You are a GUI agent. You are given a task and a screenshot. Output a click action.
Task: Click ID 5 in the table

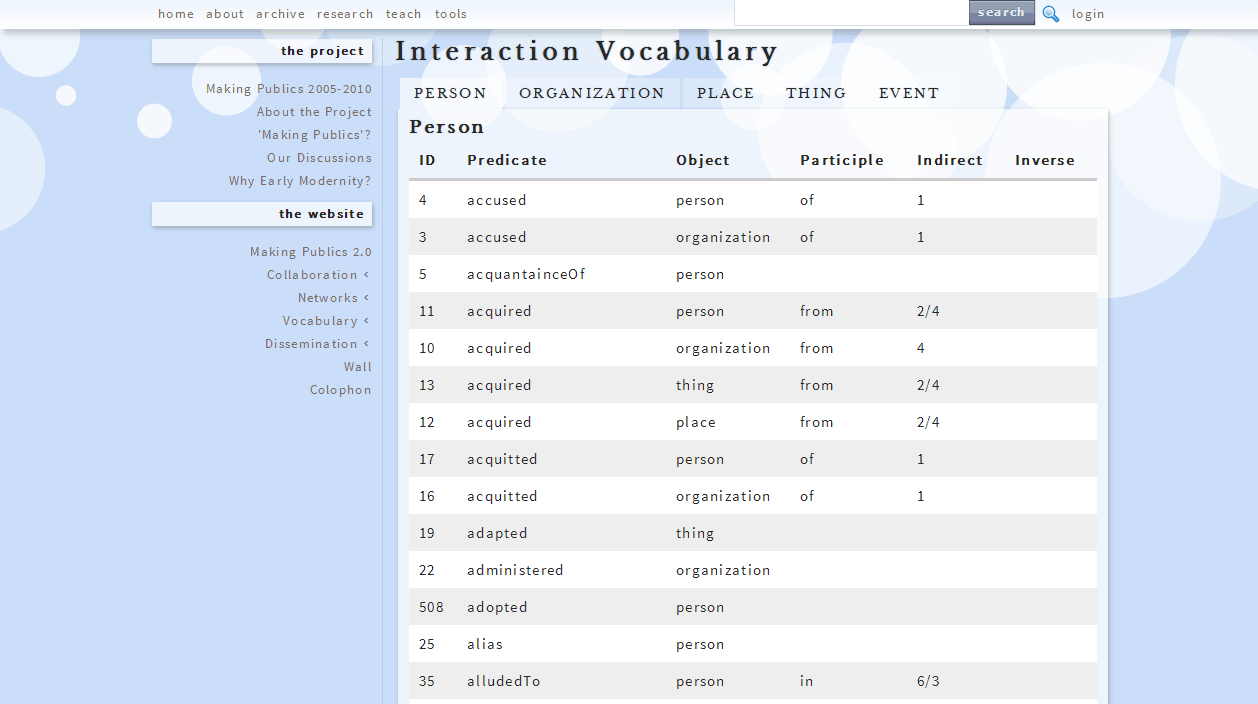(x=423, y=274)
